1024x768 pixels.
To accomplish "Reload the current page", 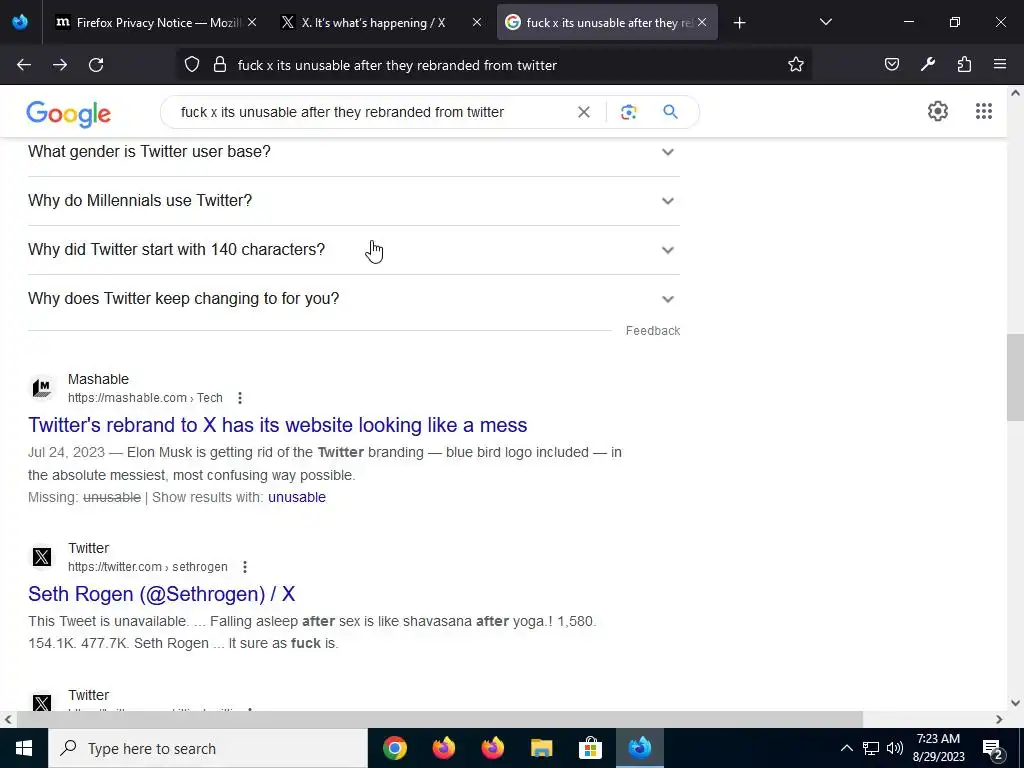I will 96,65.
